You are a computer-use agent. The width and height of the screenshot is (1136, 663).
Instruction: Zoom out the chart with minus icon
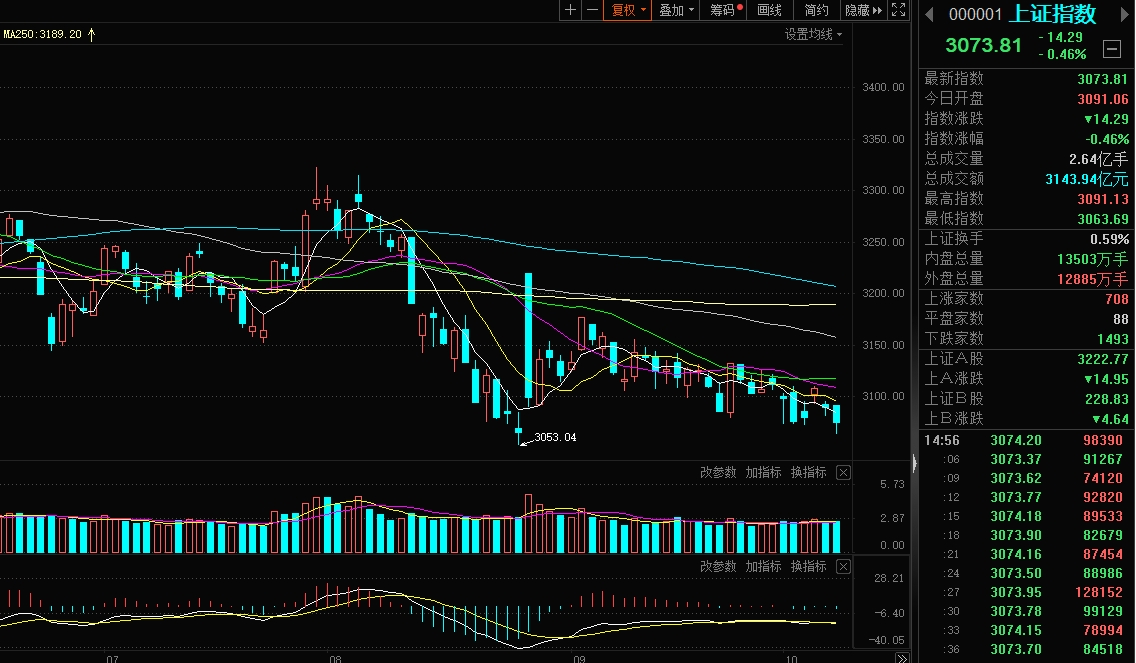tap(593, 10)
